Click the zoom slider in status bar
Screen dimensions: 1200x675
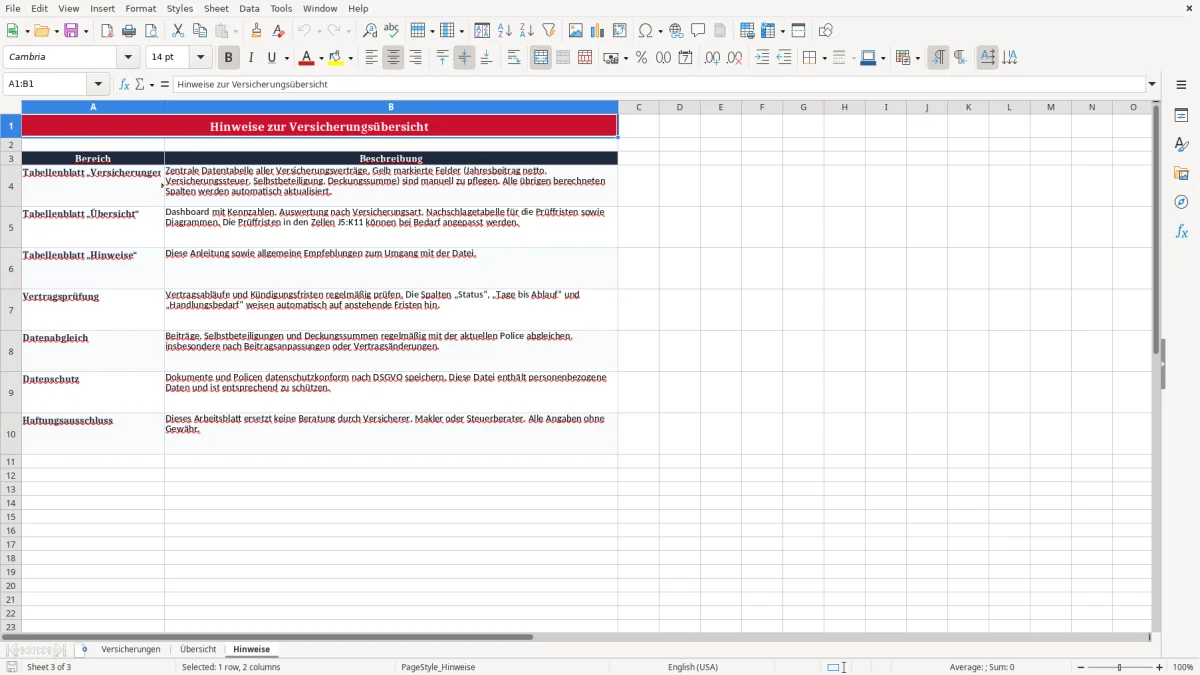point(1120,667)
